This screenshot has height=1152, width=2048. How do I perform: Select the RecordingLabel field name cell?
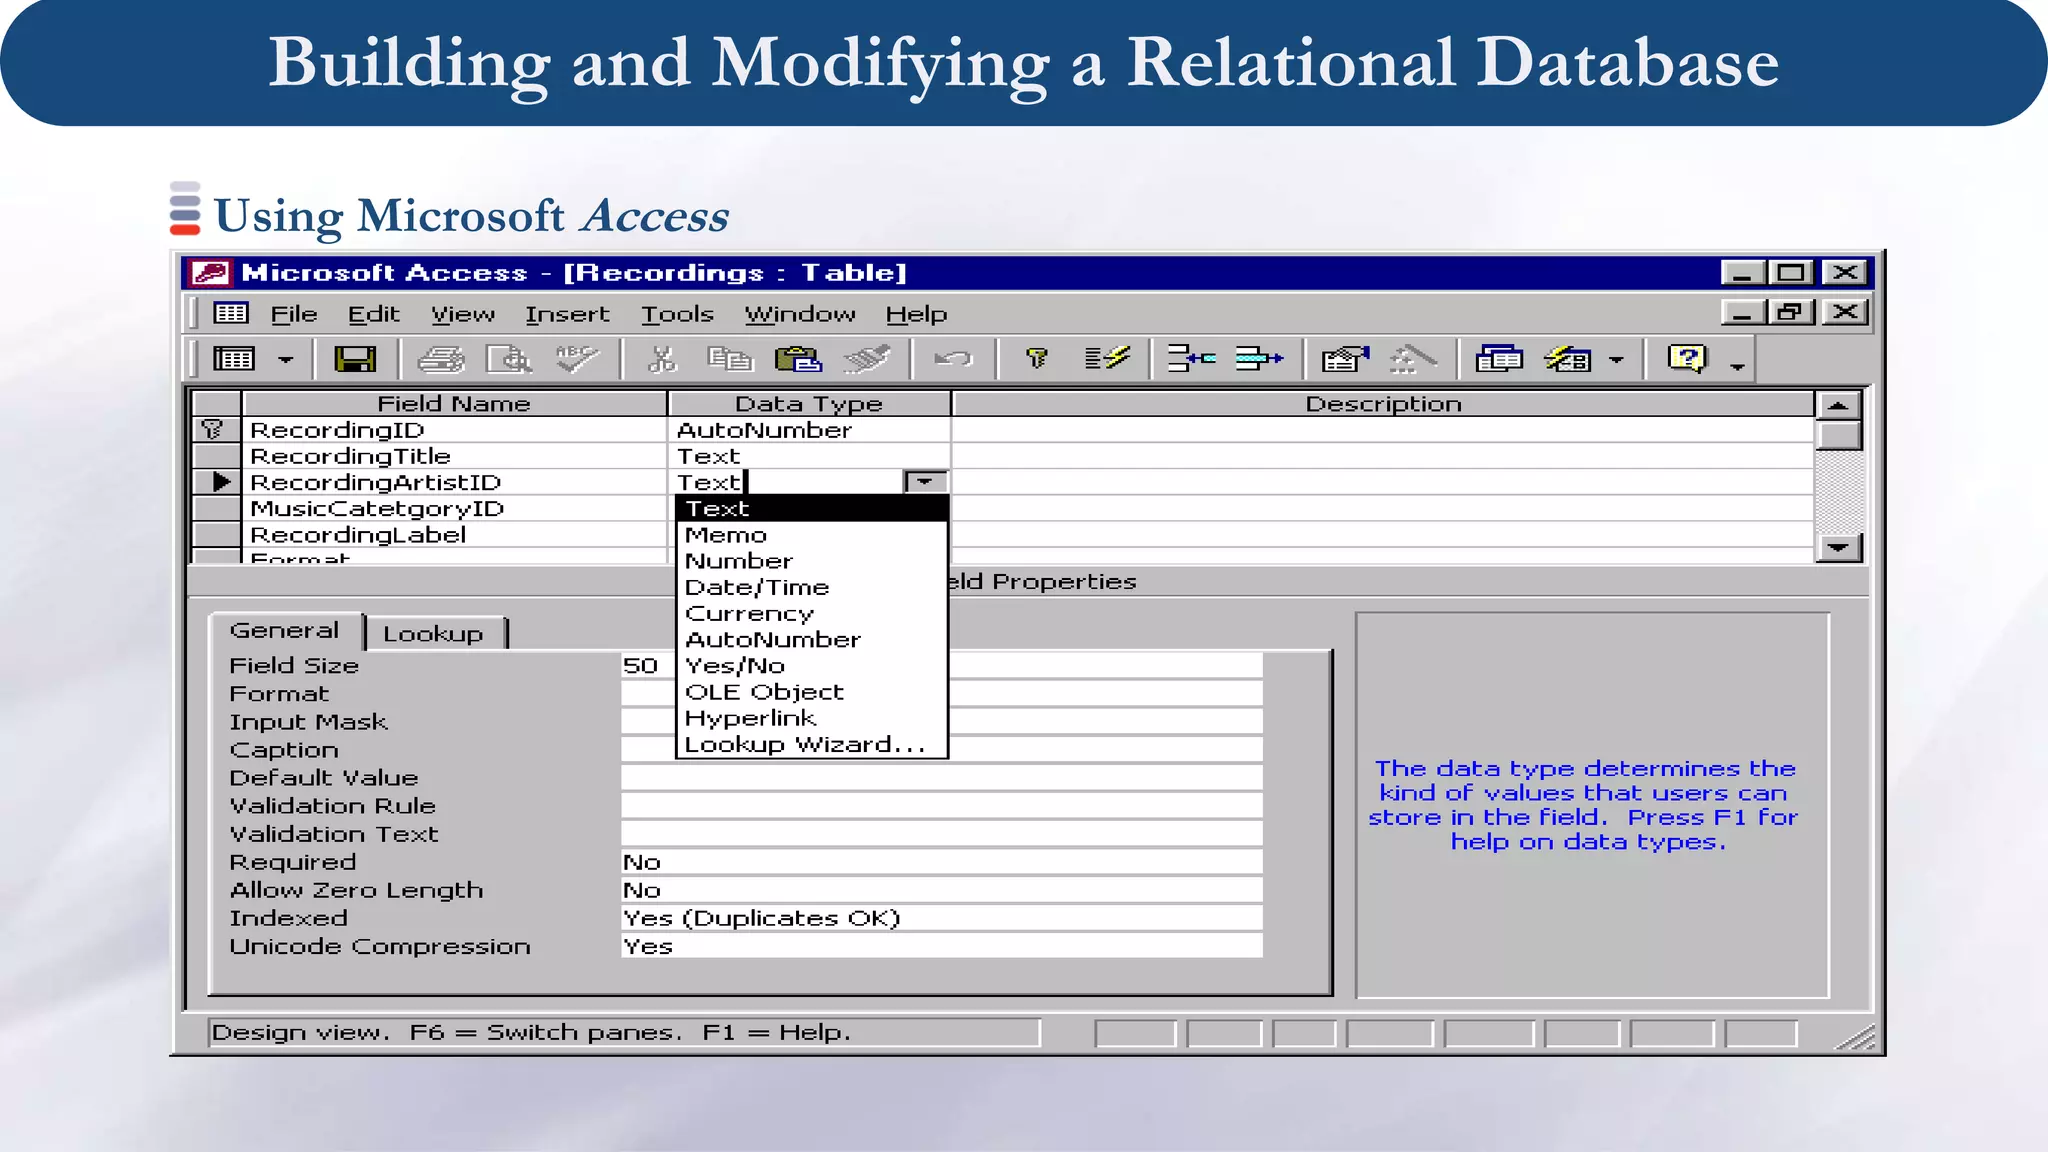pos(455,534)
